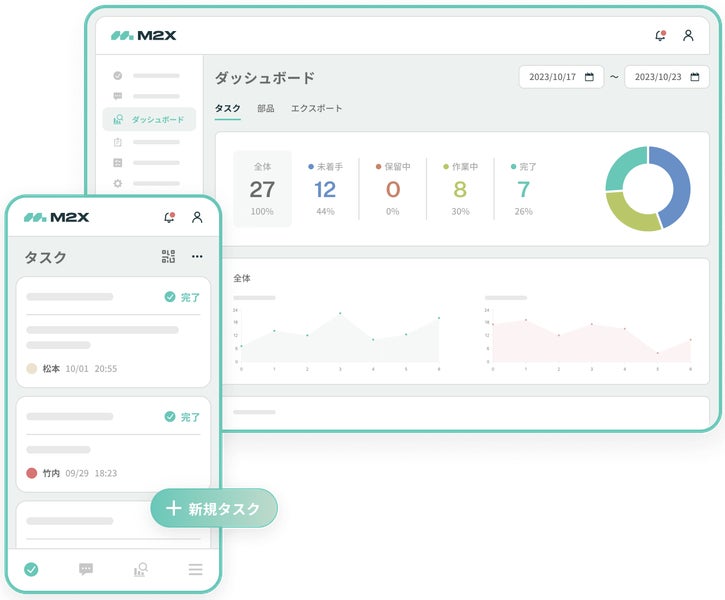Click the end date field 2023/10/23
The image size is (725, 600).
click(667, 77)
